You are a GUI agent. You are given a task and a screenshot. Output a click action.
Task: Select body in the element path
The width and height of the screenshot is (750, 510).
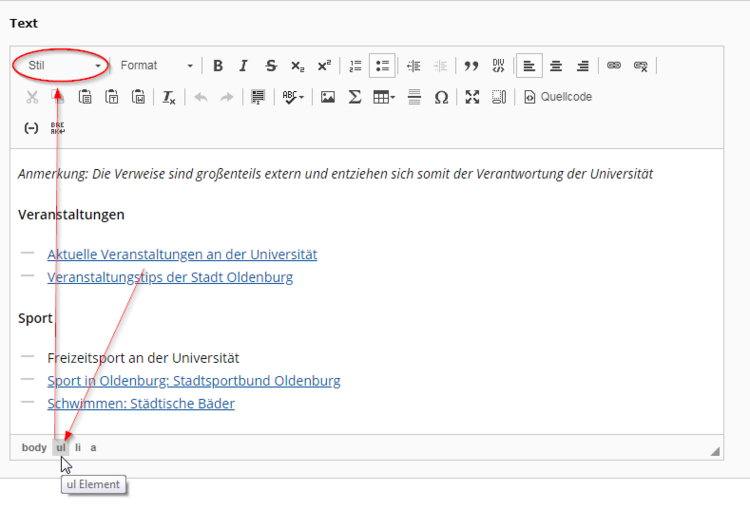pos(34,448)
